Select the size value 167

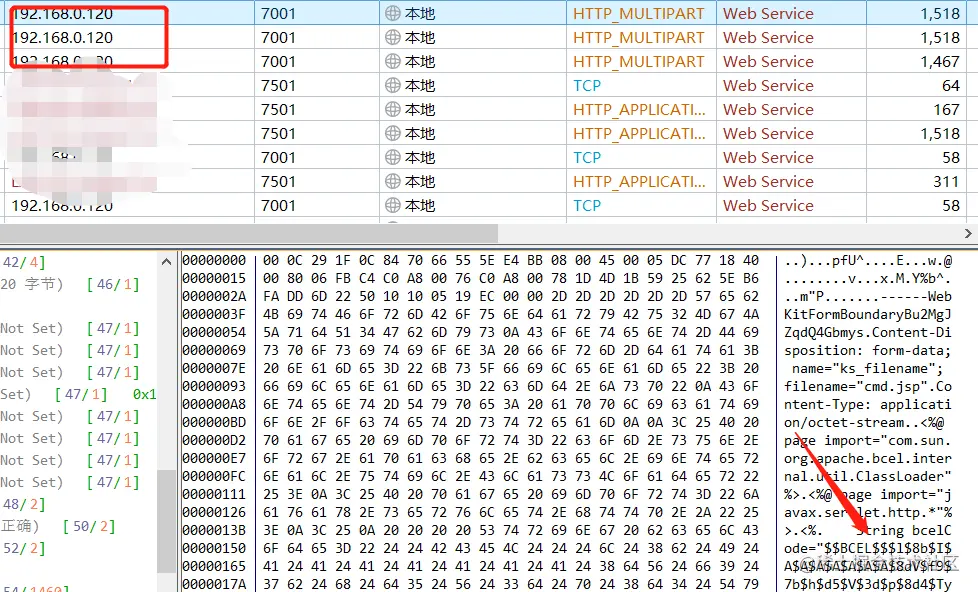946,109
